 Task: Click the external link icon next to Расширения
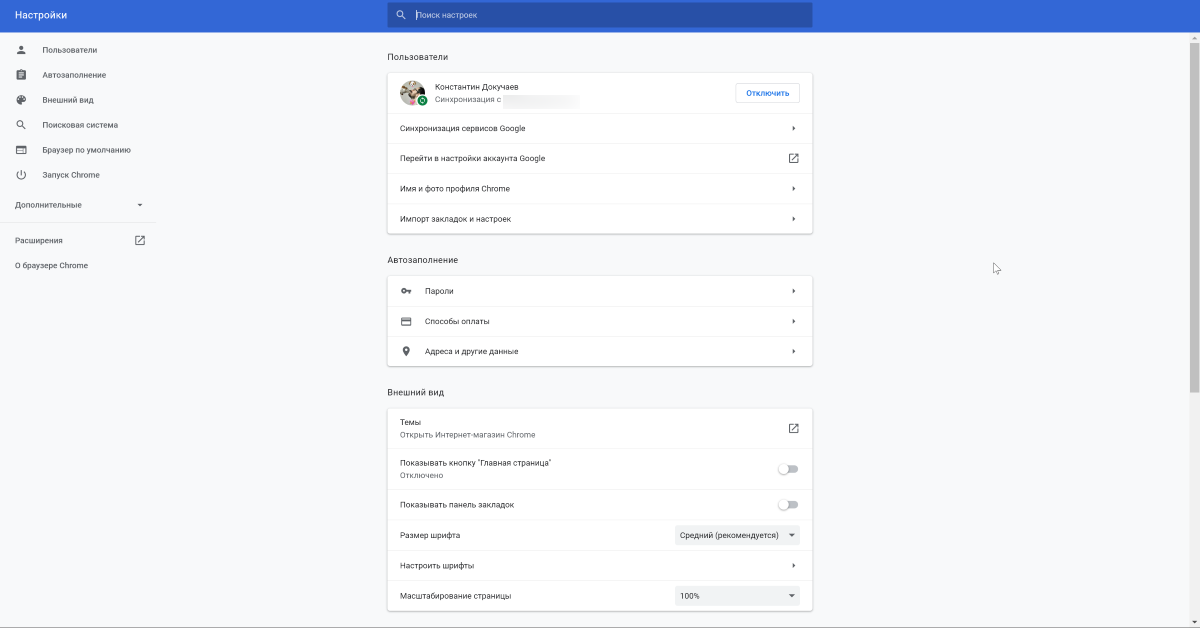(x=140, y=240)
